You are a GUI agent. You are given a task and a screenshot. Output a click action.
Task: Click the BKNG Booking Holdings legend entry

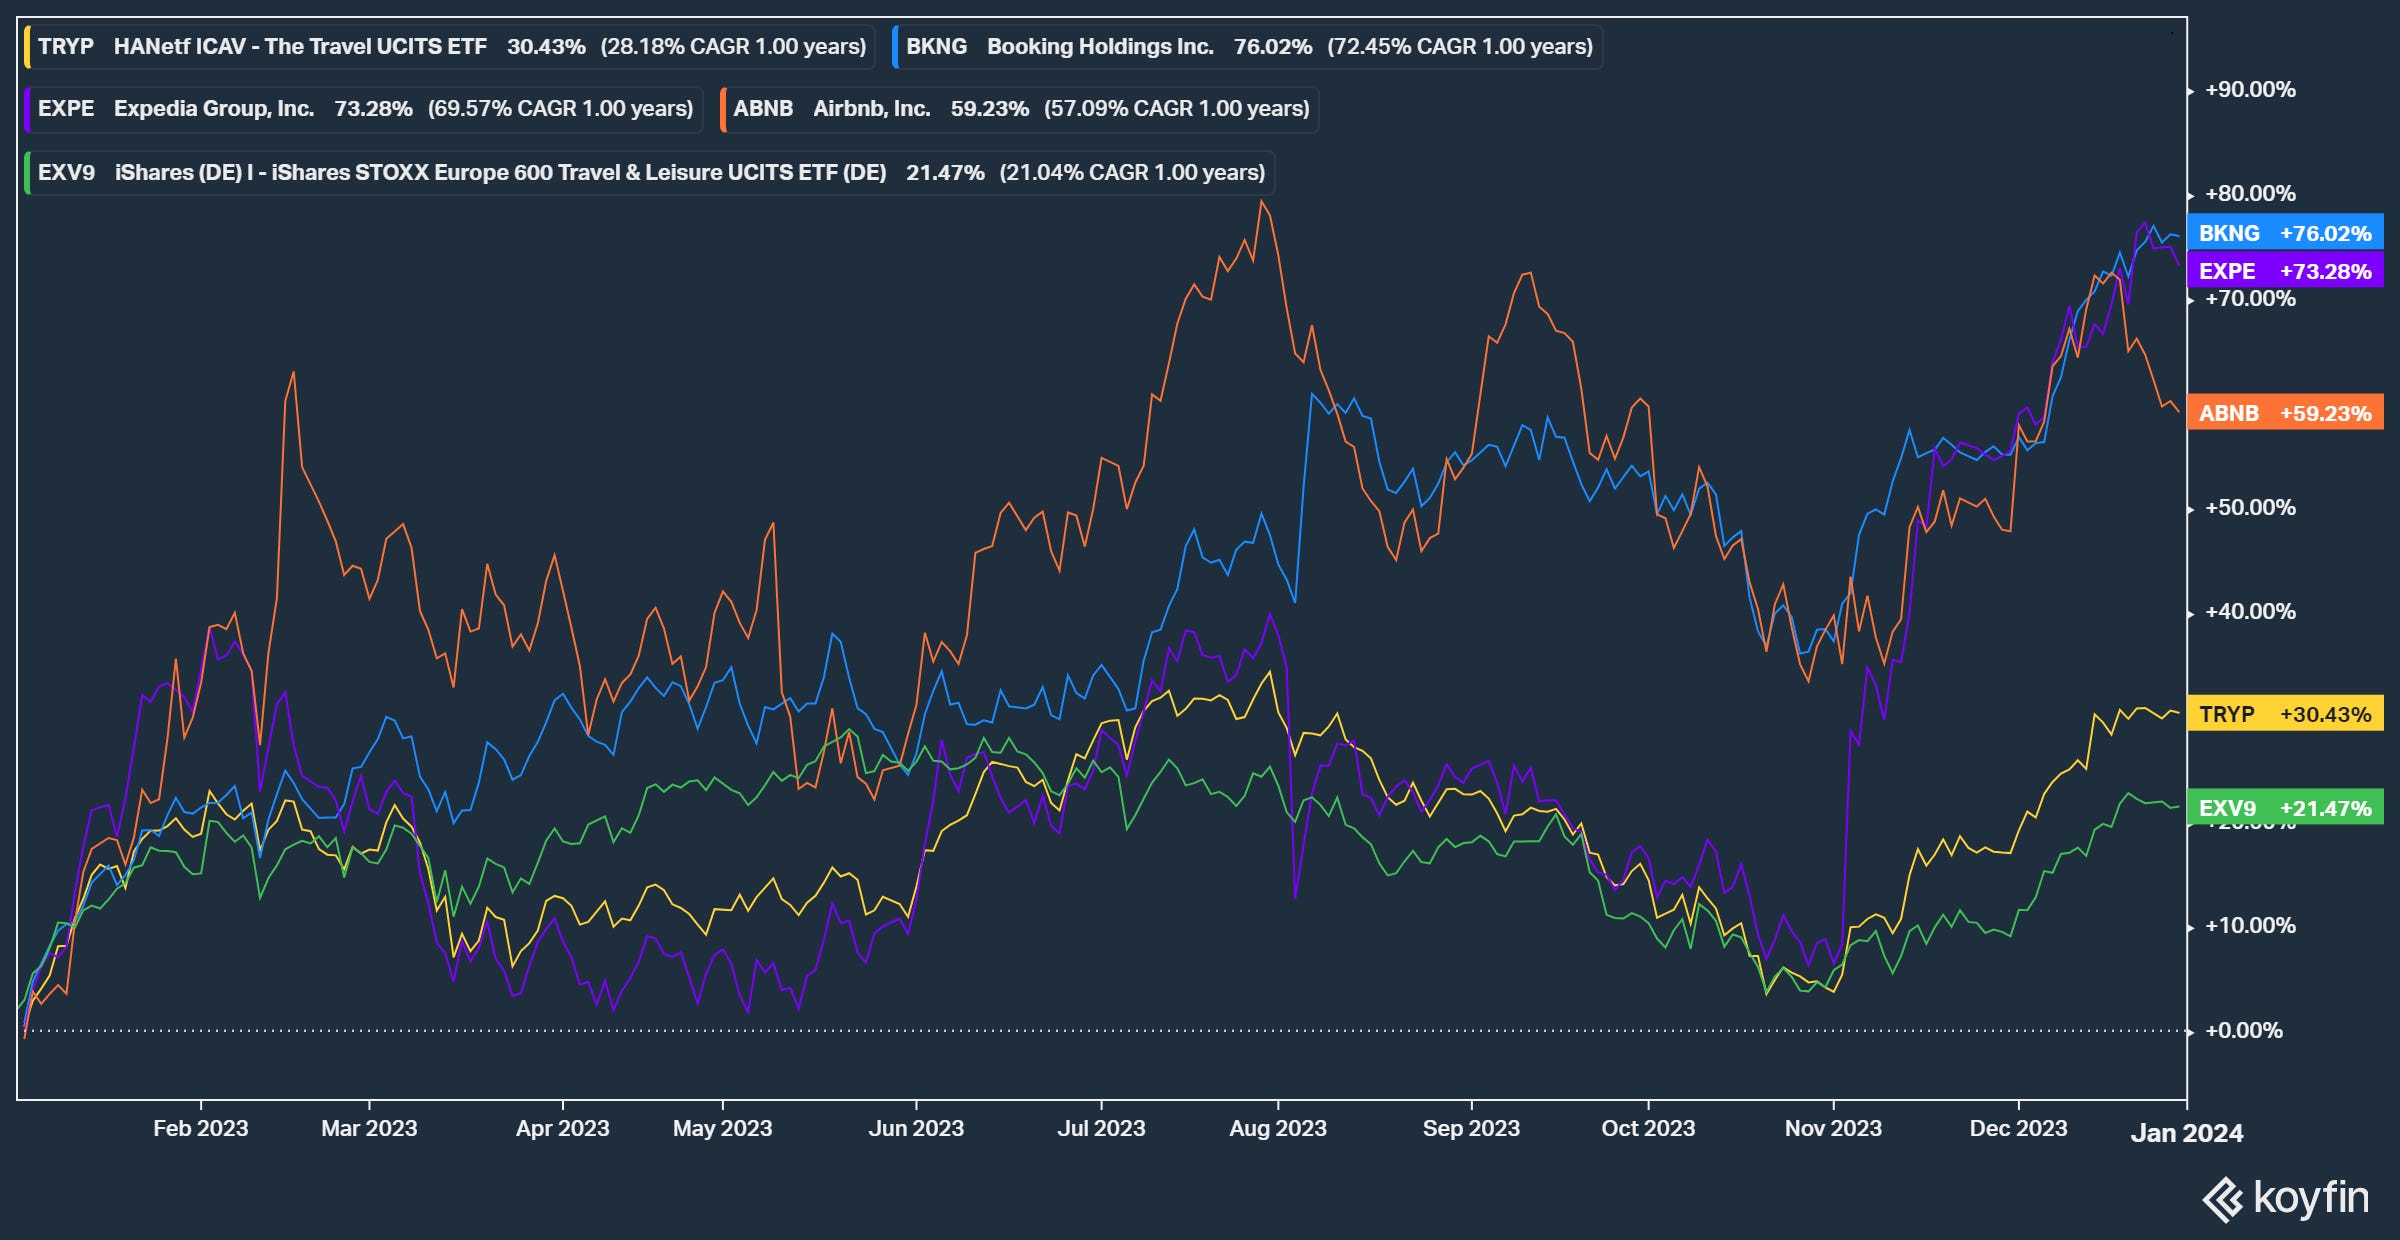tap(1247, 47)
